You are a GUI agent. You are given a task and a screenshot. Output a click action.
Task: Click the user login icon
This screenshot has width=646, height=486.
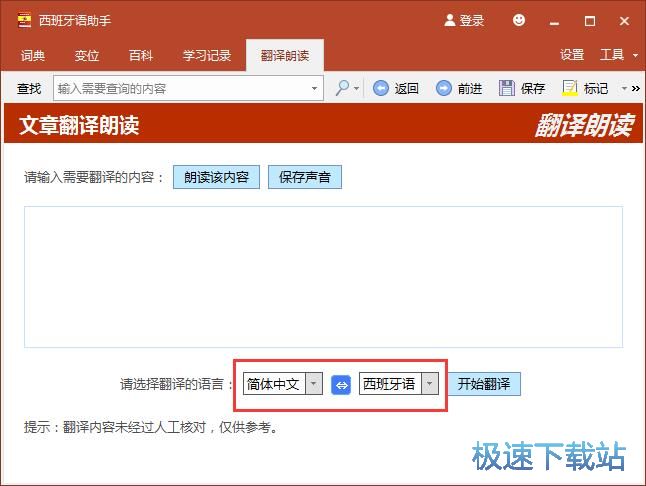click(450, 20)
